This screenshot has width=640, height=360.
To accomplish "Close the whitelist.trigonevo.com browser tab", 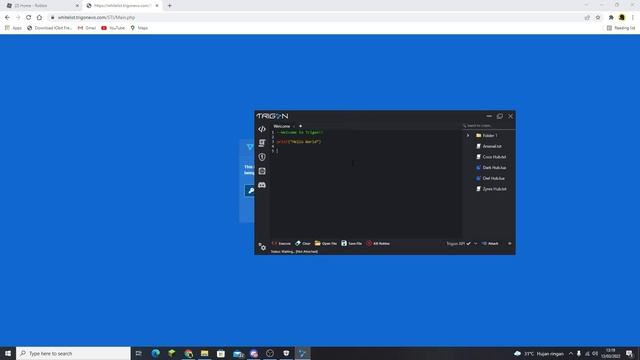I will (x=157, y=6).
